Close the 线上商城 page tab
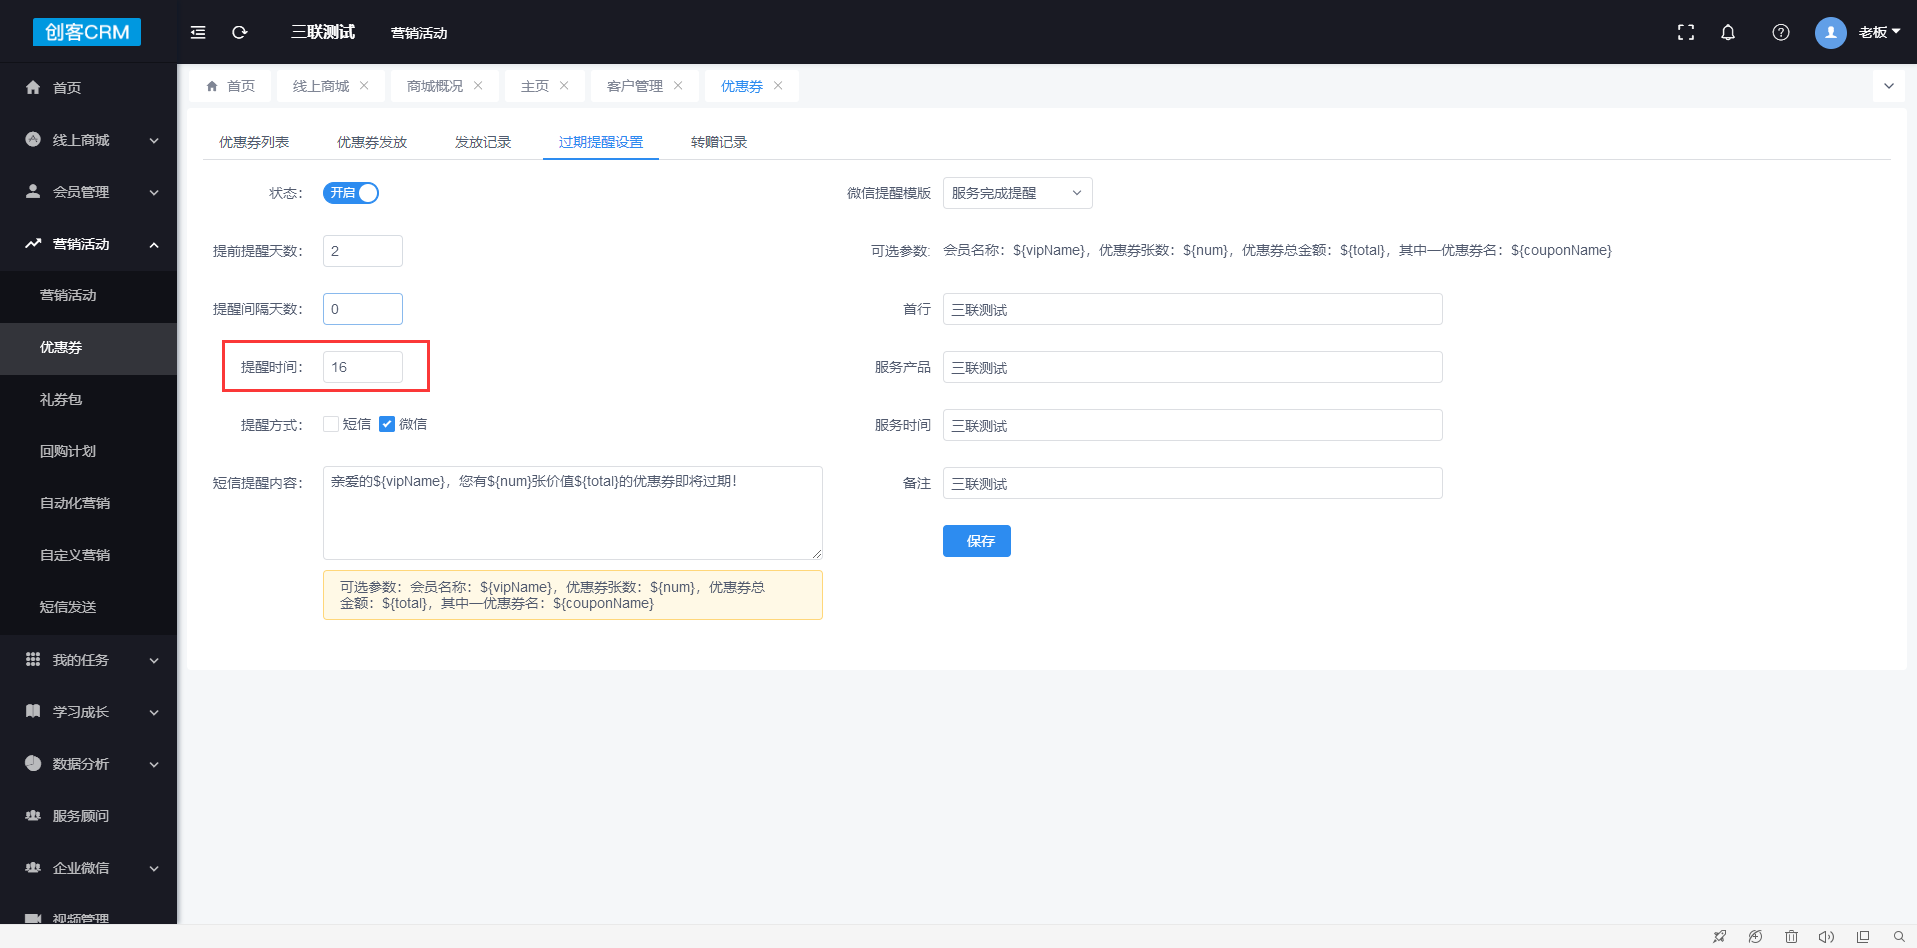Screen dimensions: 1917x948 click(364, 86)
